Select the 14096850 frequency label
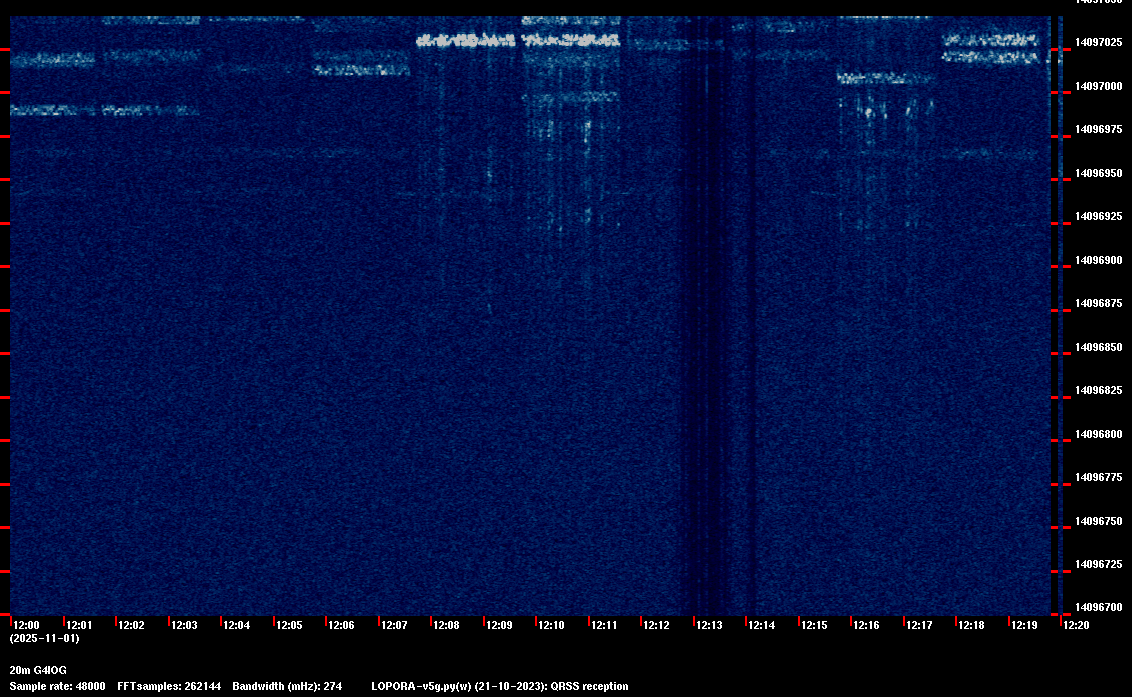This screenshot has width=1132, height=697. point(1099,347)
